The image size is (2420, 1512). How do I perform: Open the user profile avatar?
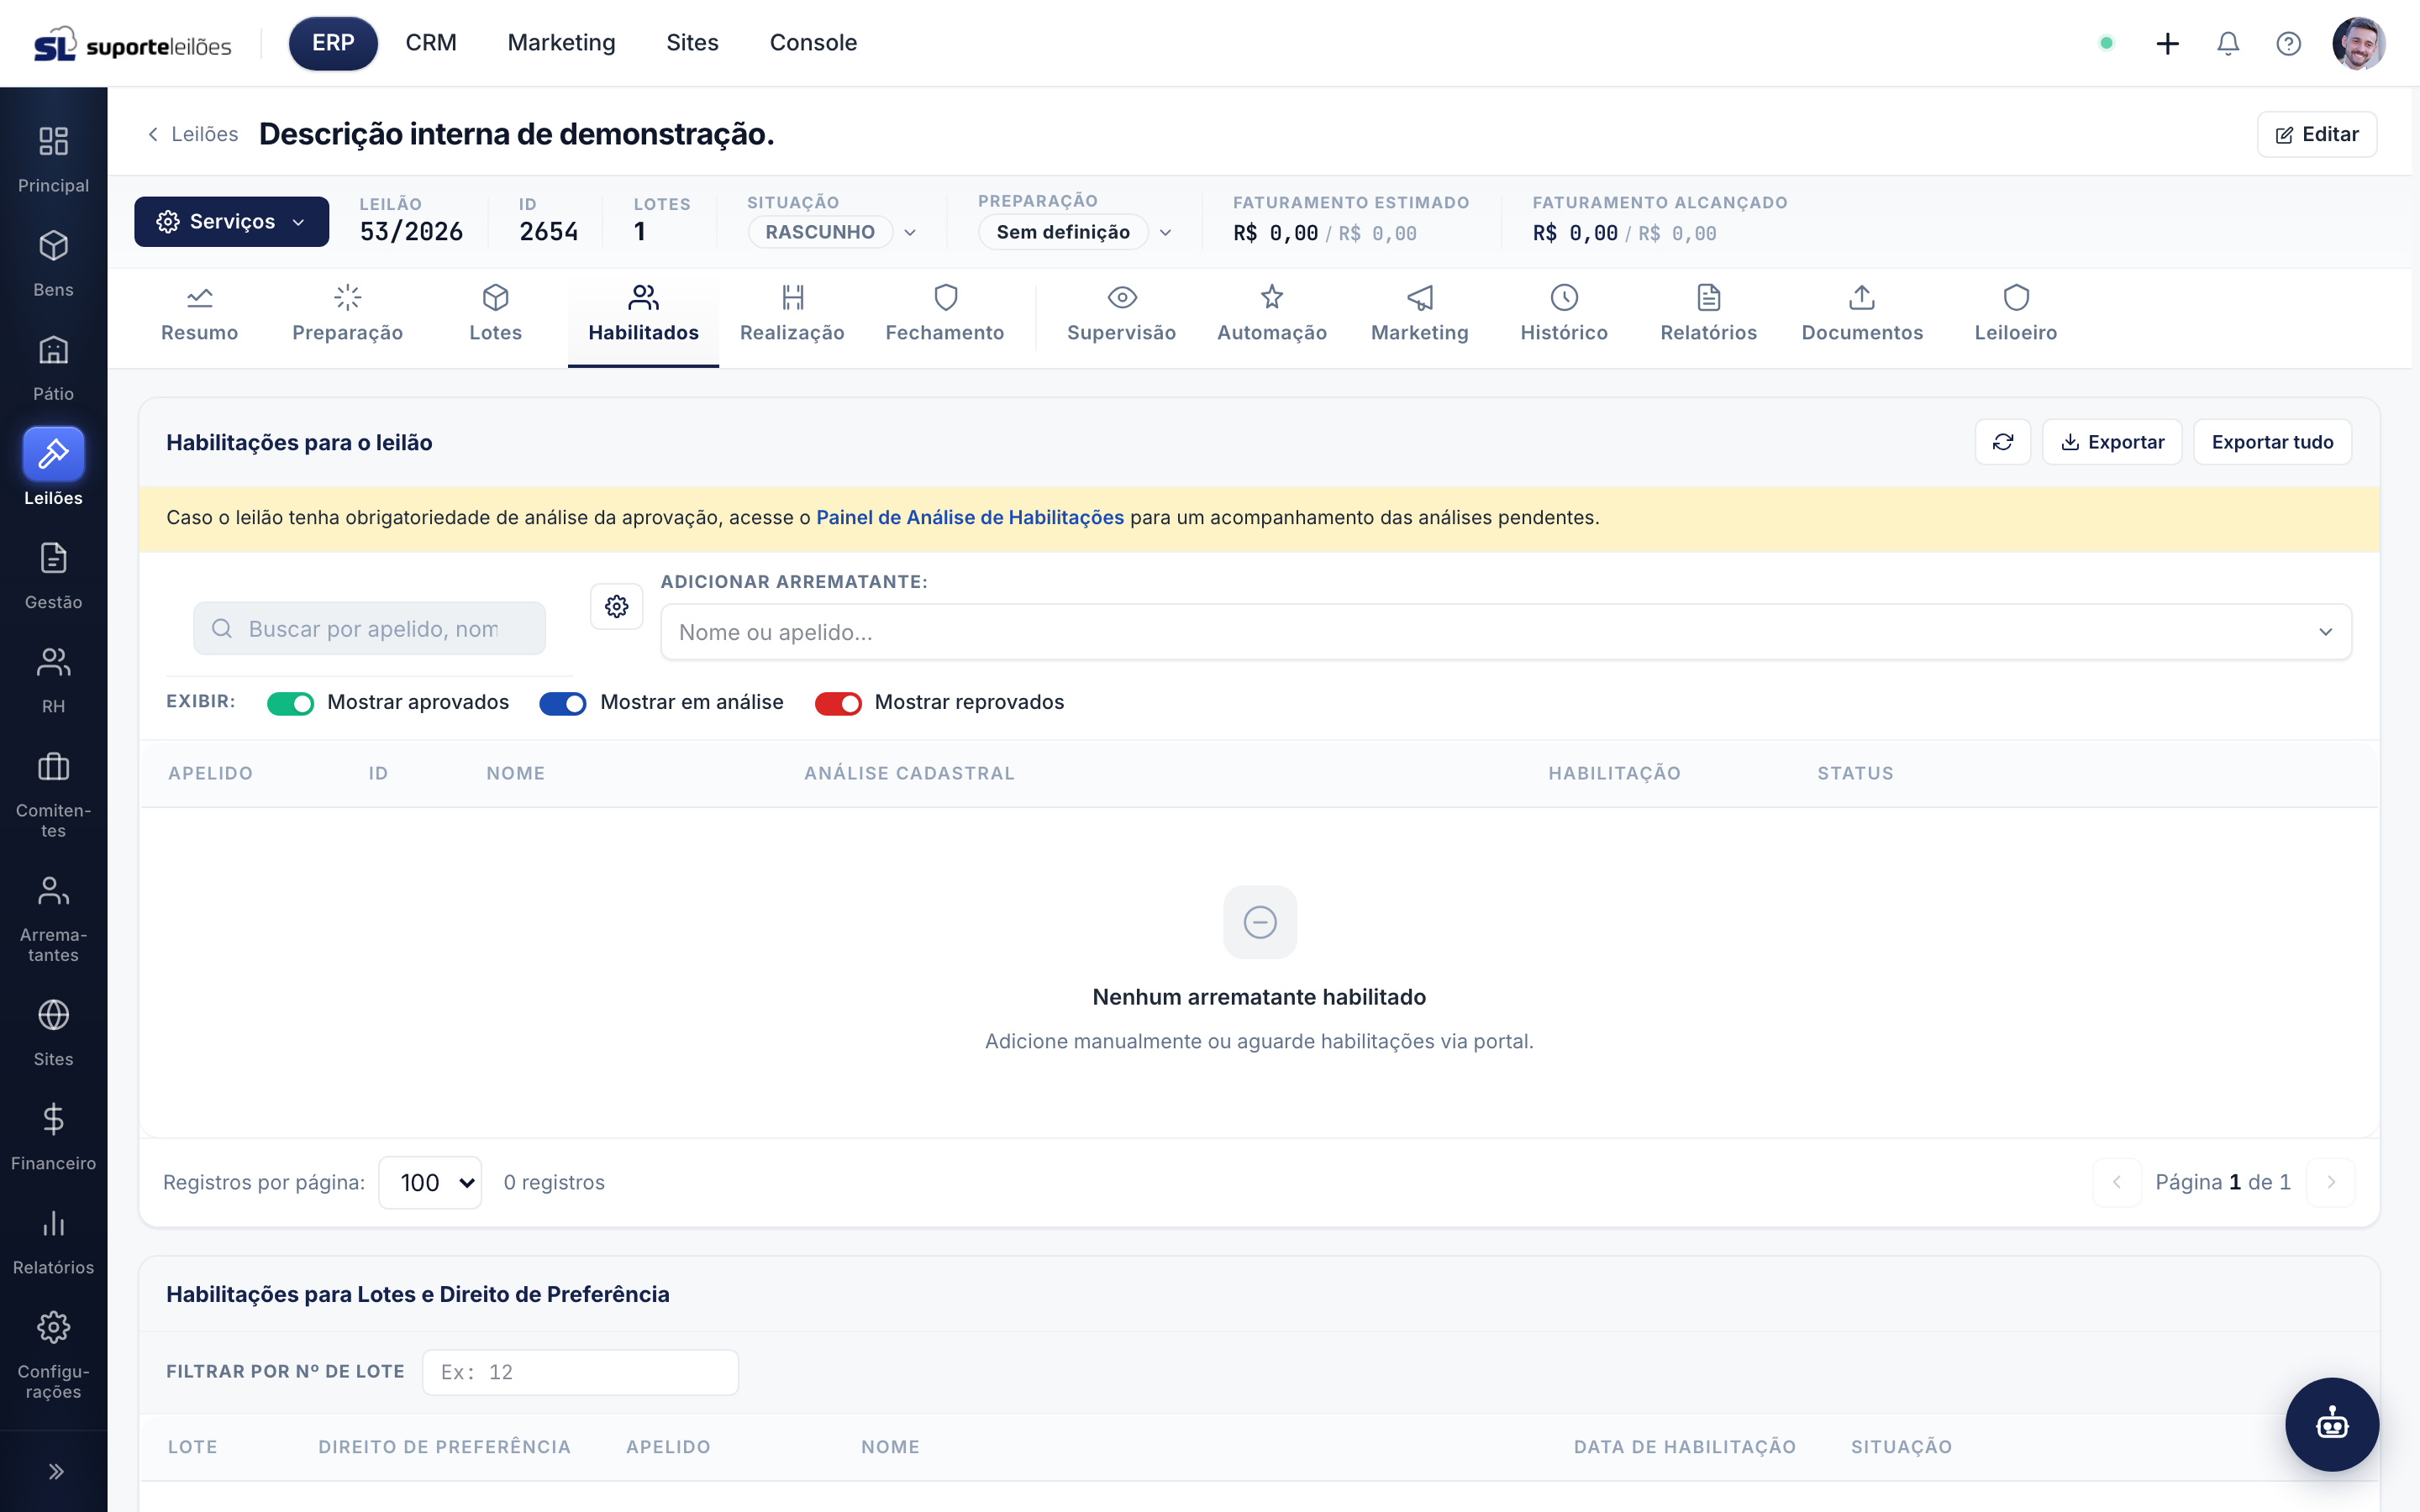coord(2358,43)
